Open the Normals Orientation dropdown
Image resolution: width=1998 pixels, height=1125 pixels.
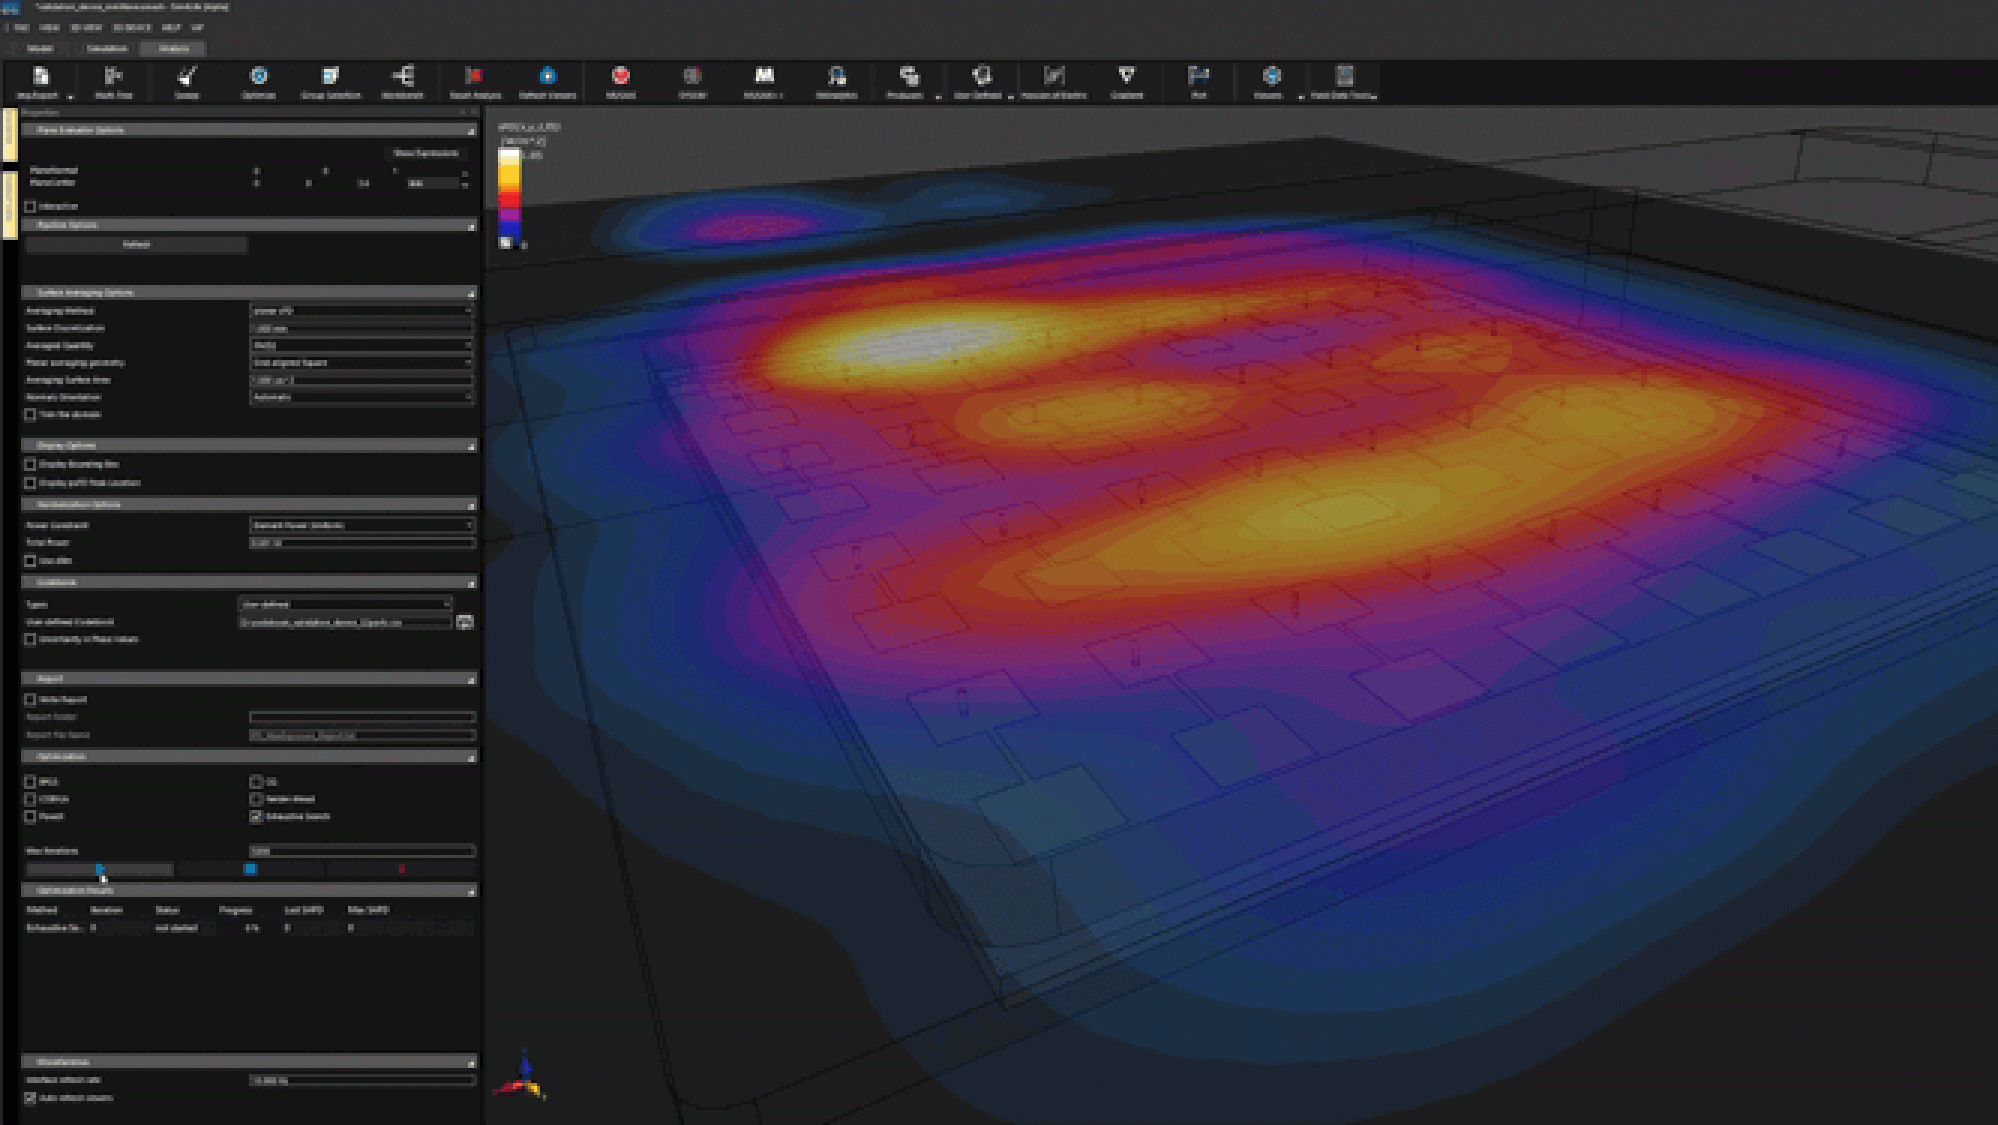point(362,397)
